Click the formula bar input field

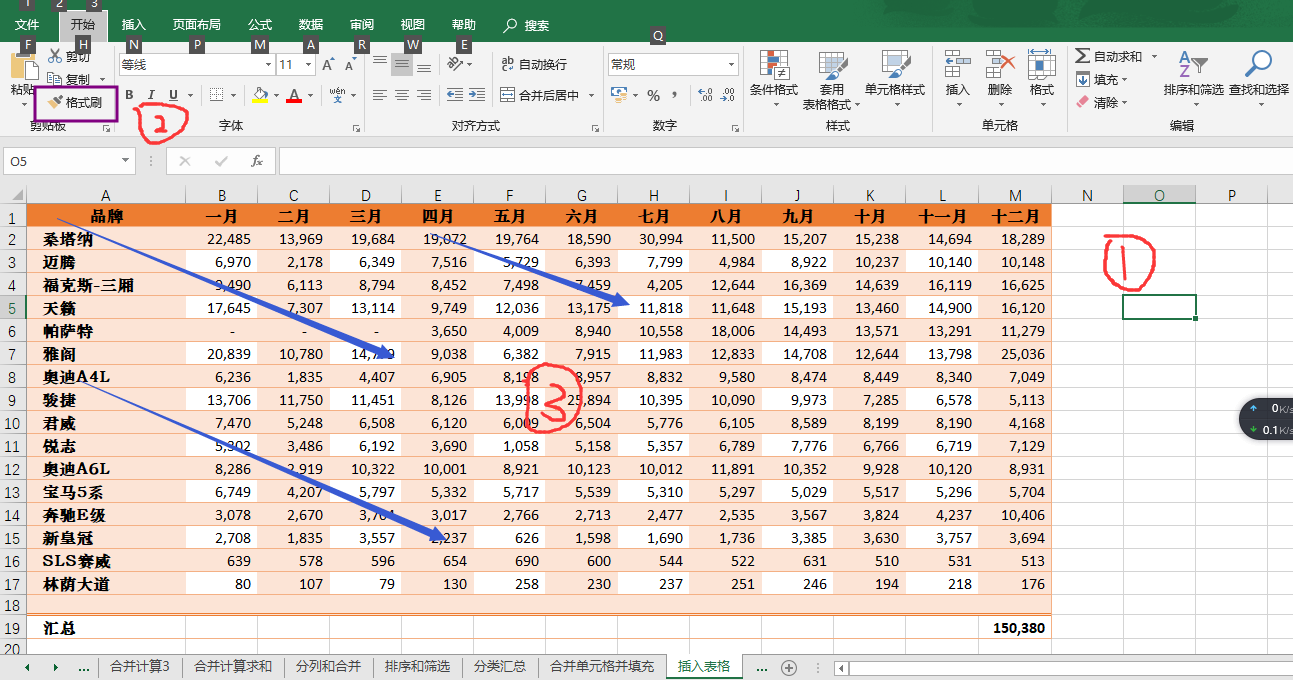(785, 161)
